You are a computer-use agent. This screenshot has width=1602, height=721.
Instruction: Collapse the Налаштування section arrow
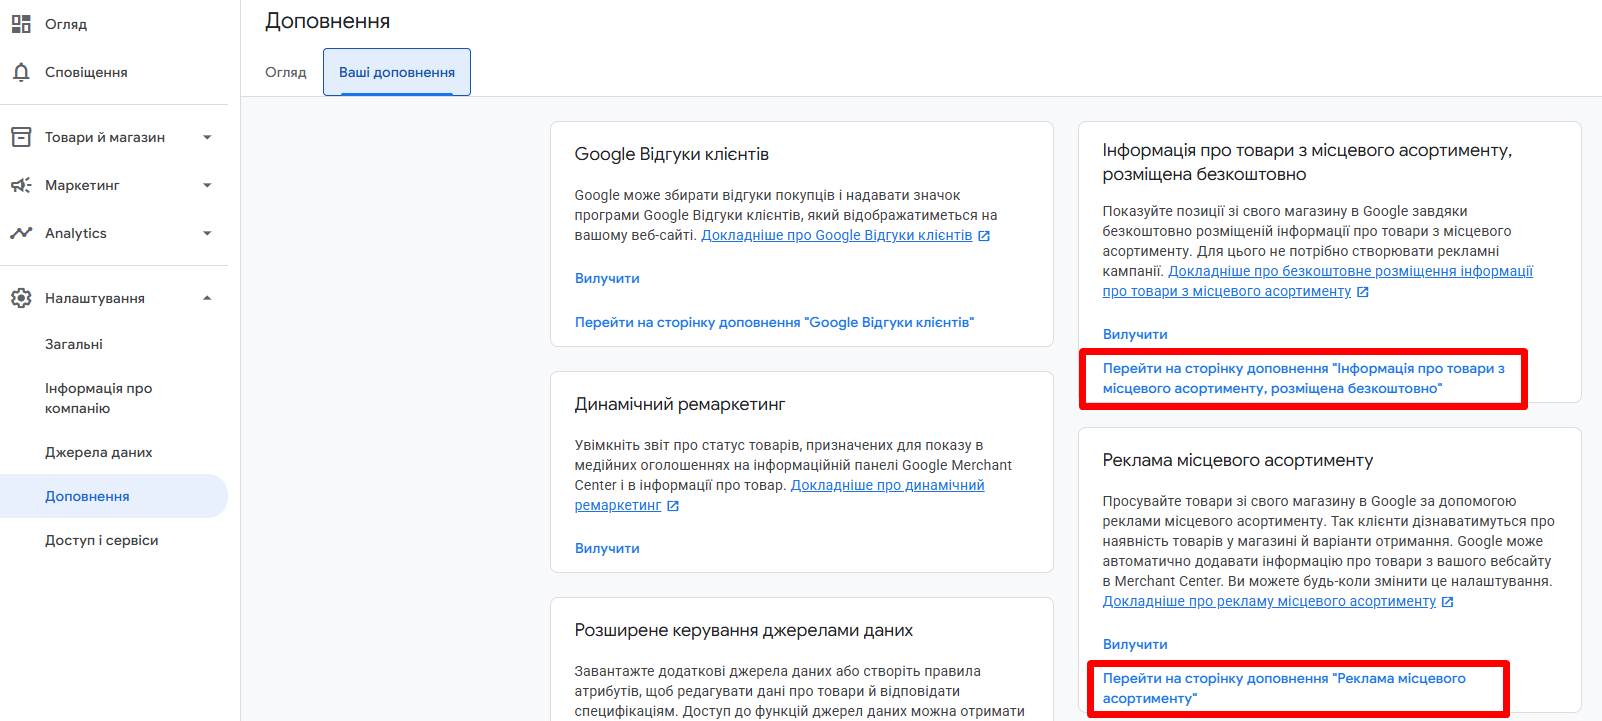click(x=207, y=298)
